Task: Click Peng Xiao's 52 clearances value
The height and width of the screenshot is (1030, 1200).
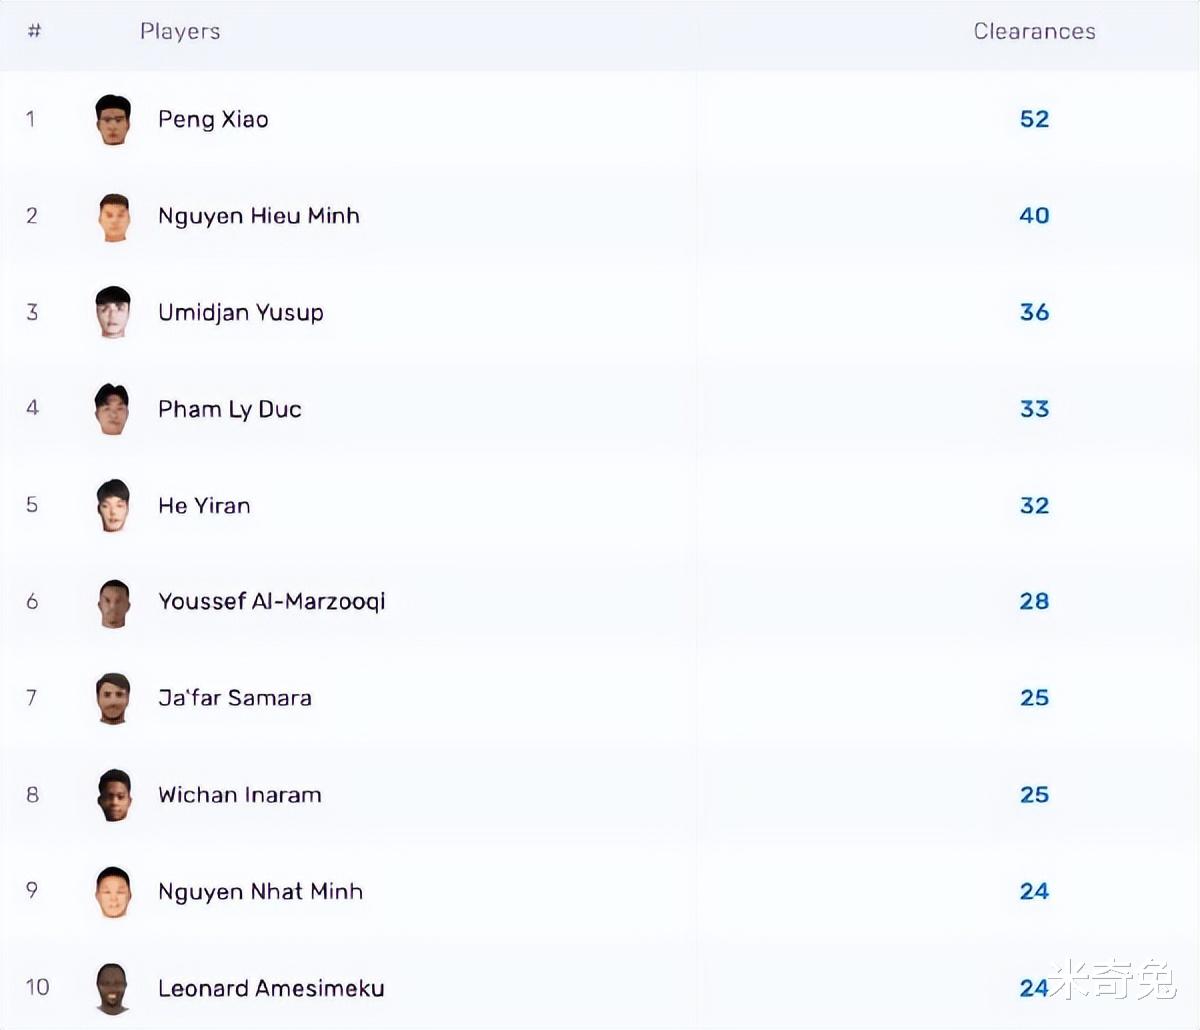Action: [x=1034, y=120]
